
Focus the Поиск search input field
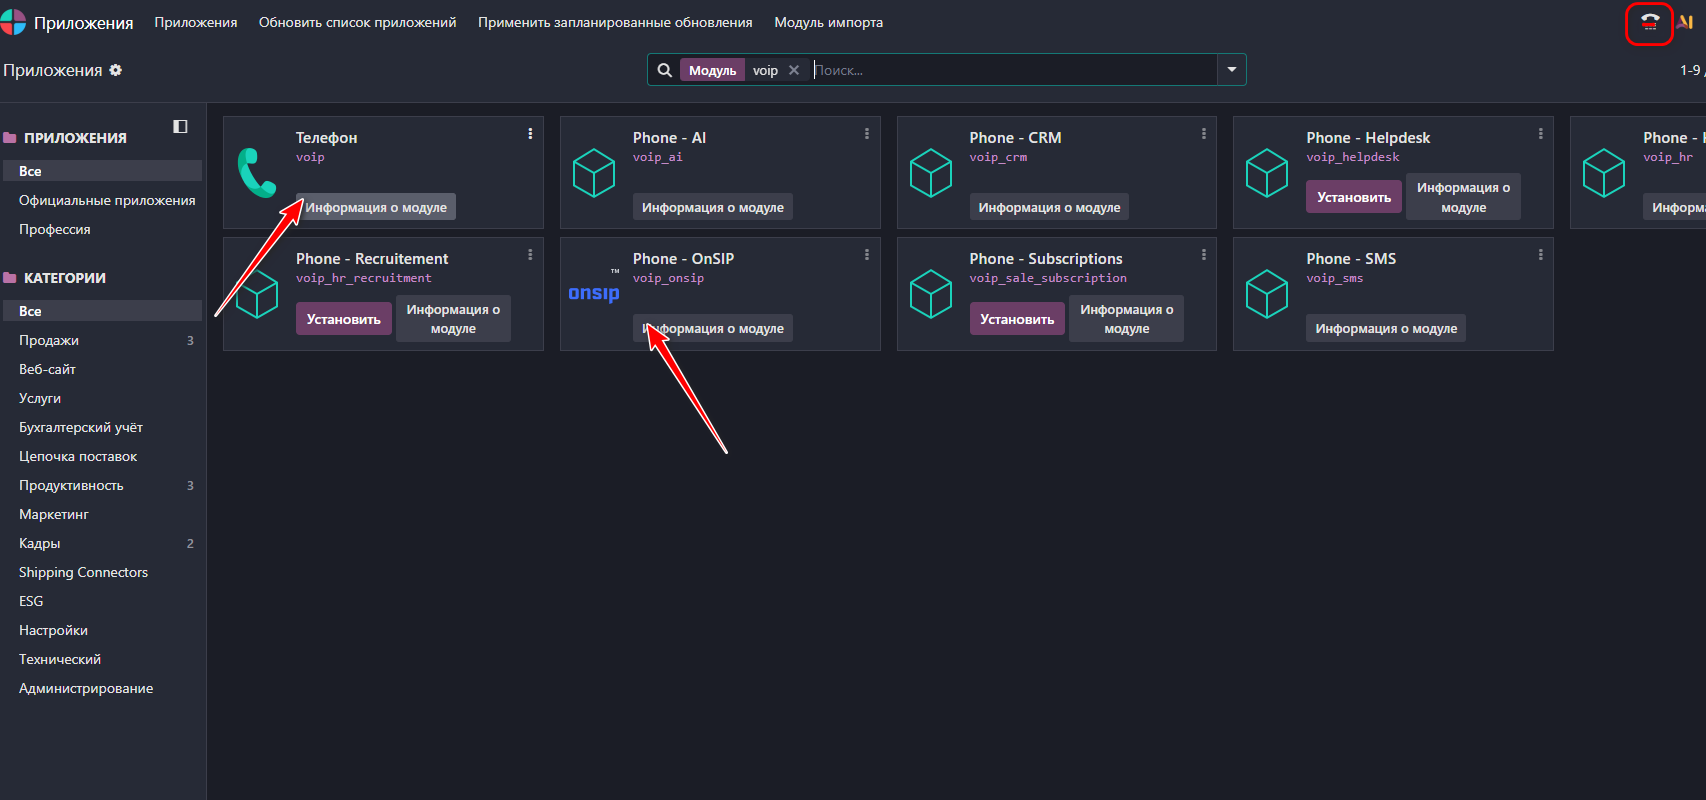point(1012,70)
